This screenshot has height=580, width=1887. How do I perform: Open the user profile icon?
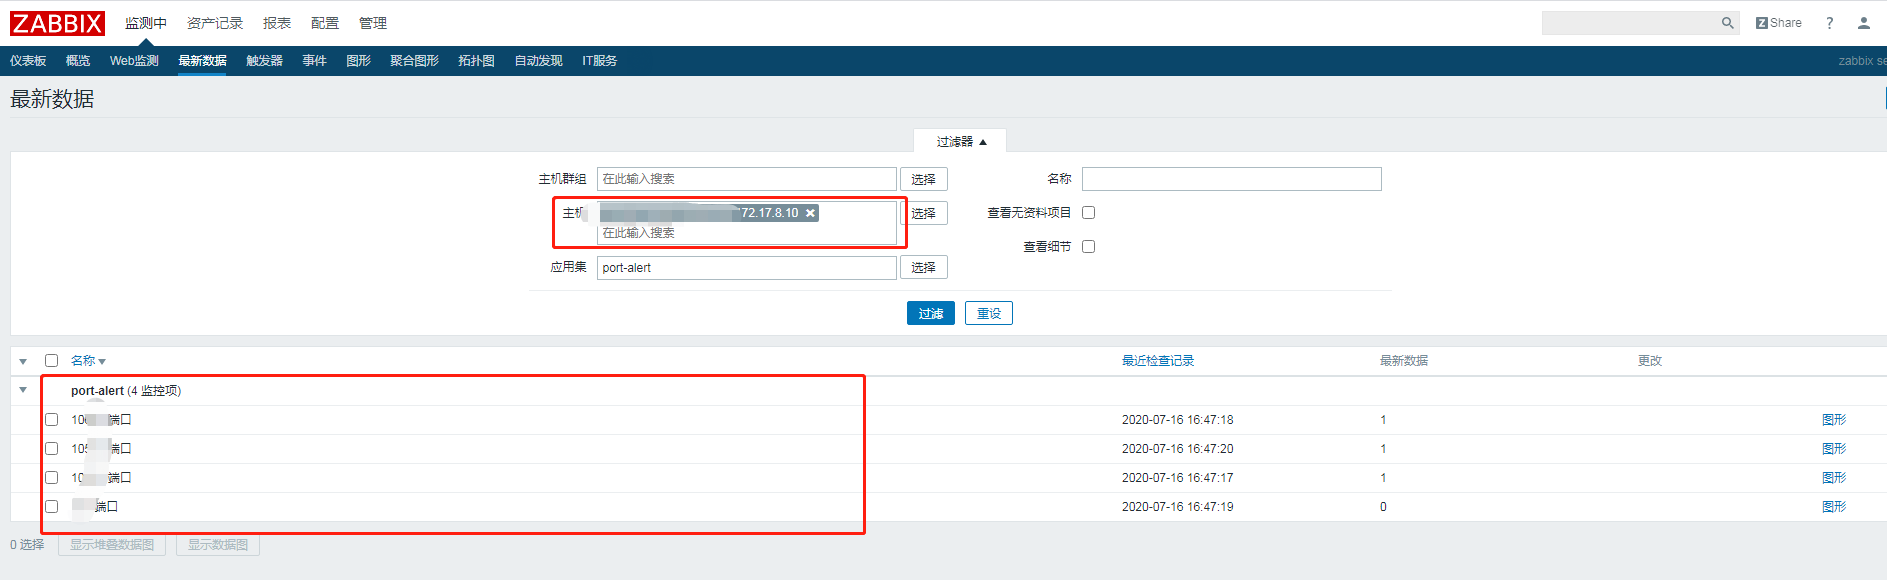(1863, 23)
